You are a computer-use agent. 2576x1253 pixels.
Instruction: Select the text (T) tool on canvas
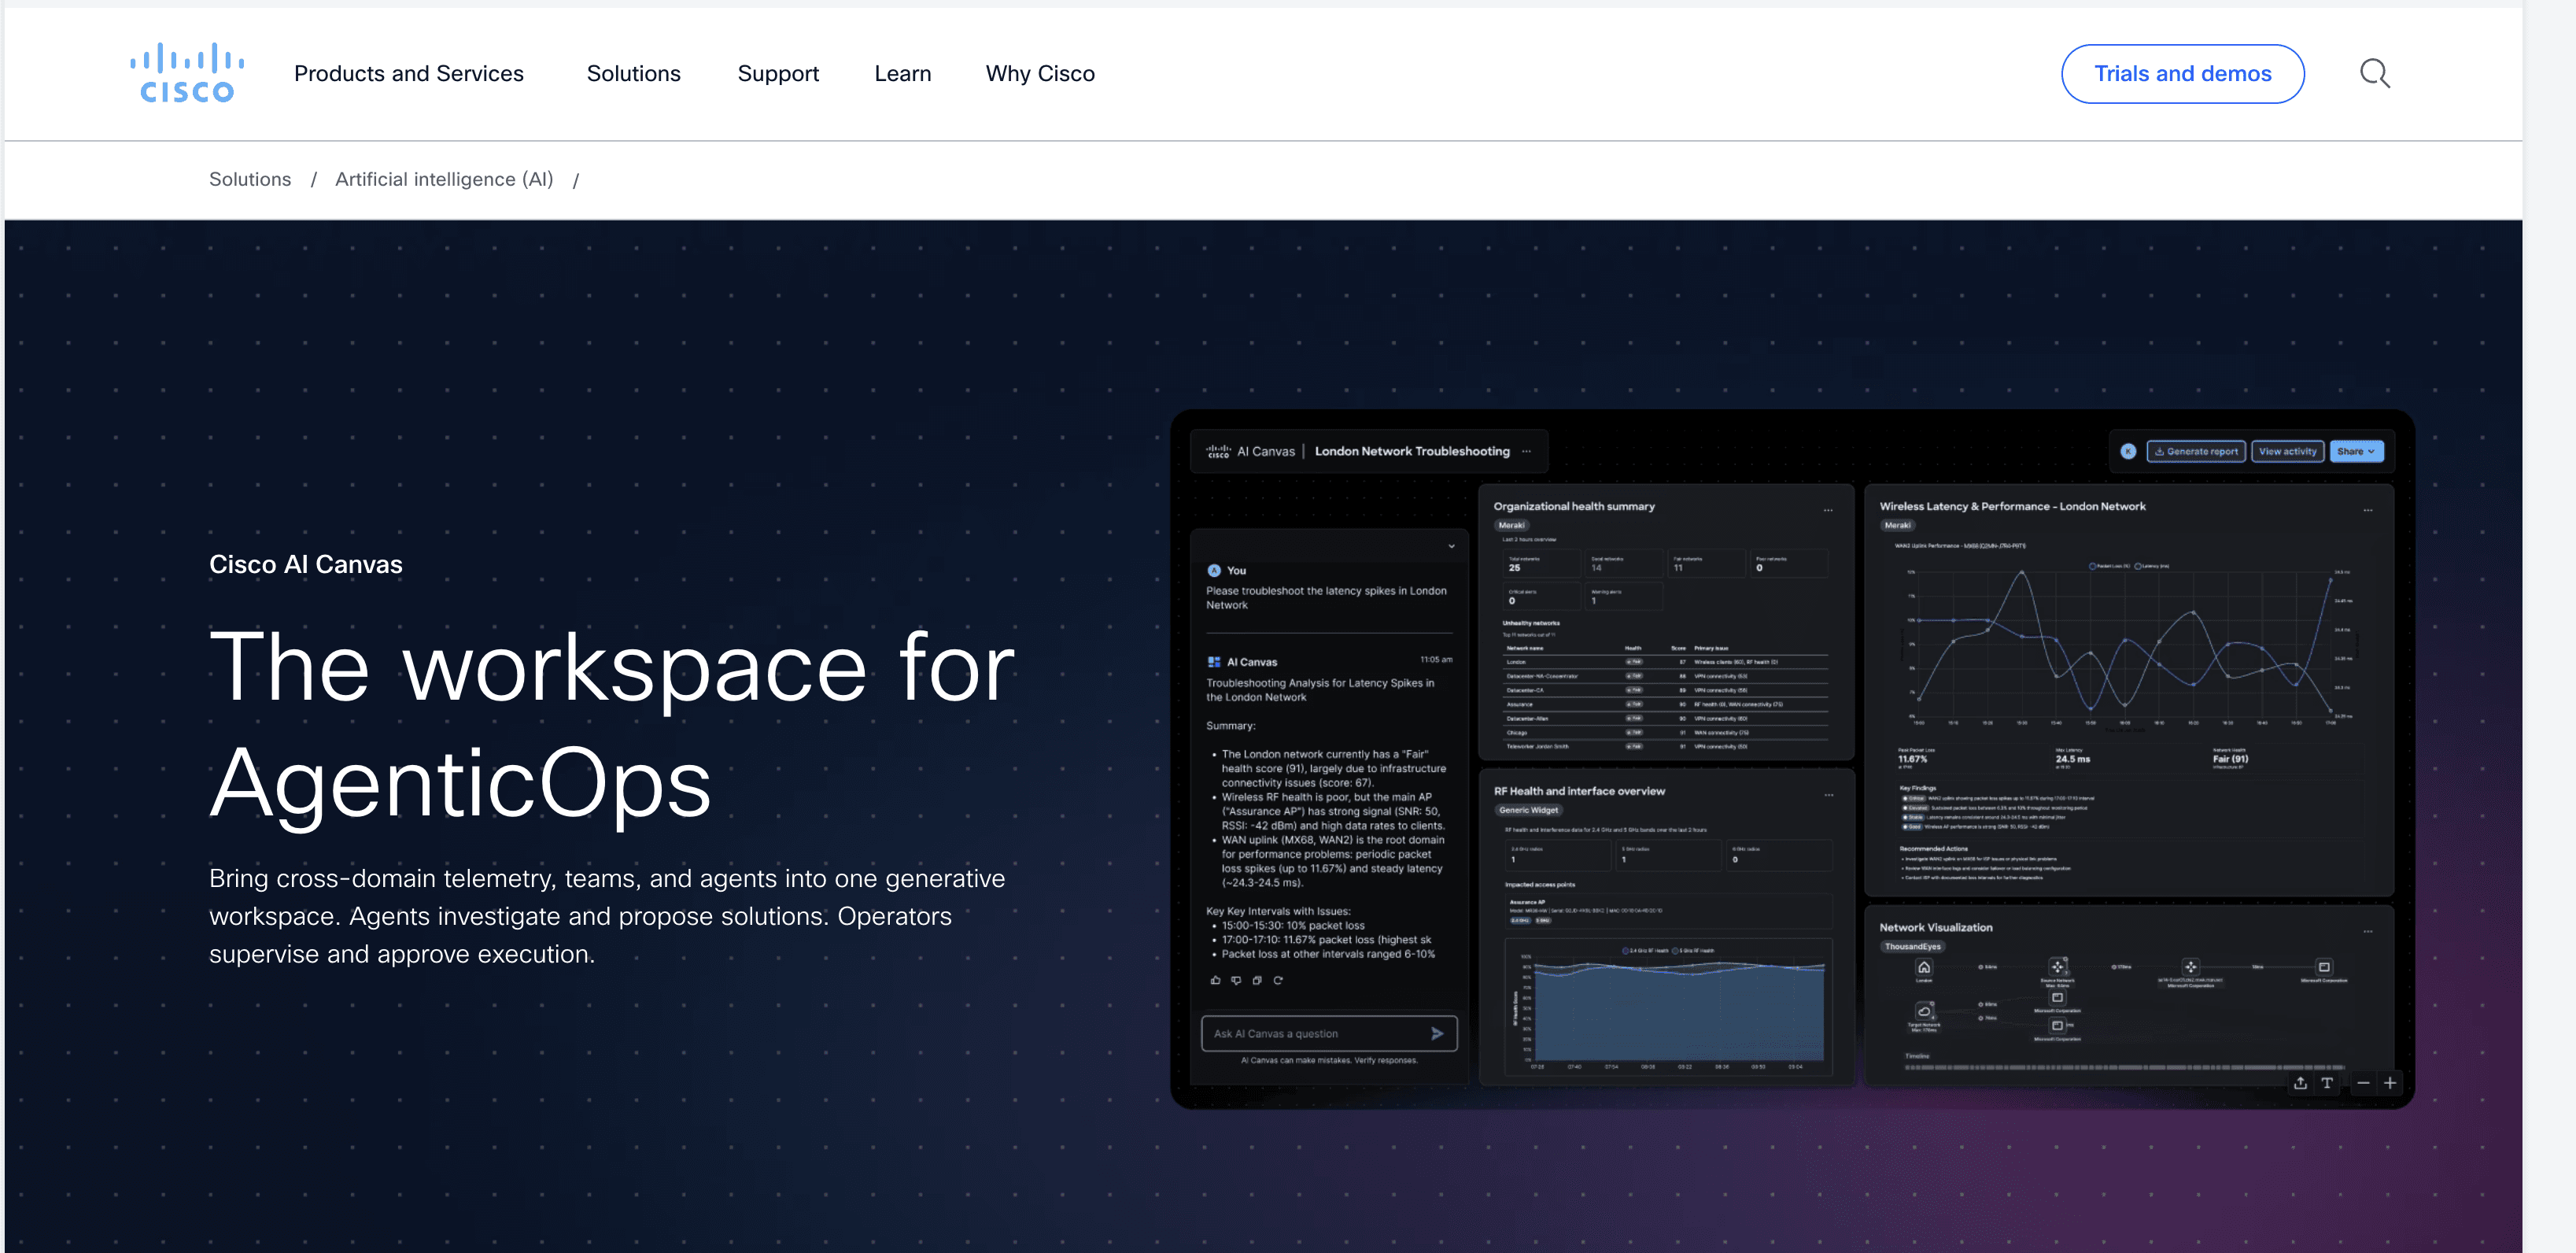2328,1084
